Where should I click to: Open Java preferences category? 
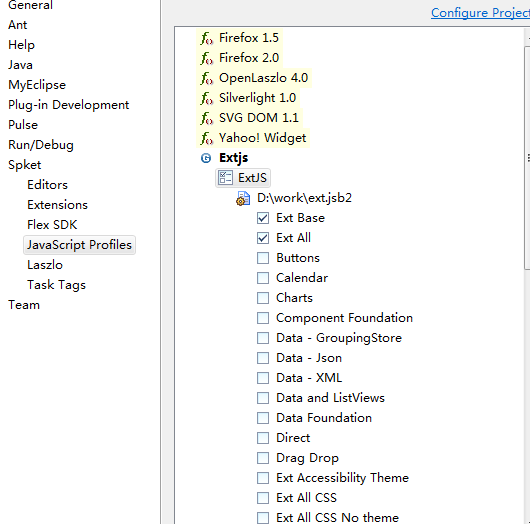20,65
